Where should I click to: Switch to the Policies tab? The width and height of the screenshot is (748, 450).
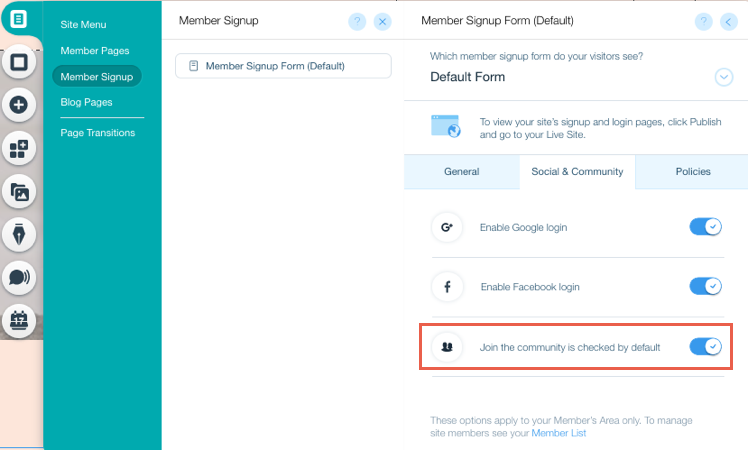[x=693, y=172]
